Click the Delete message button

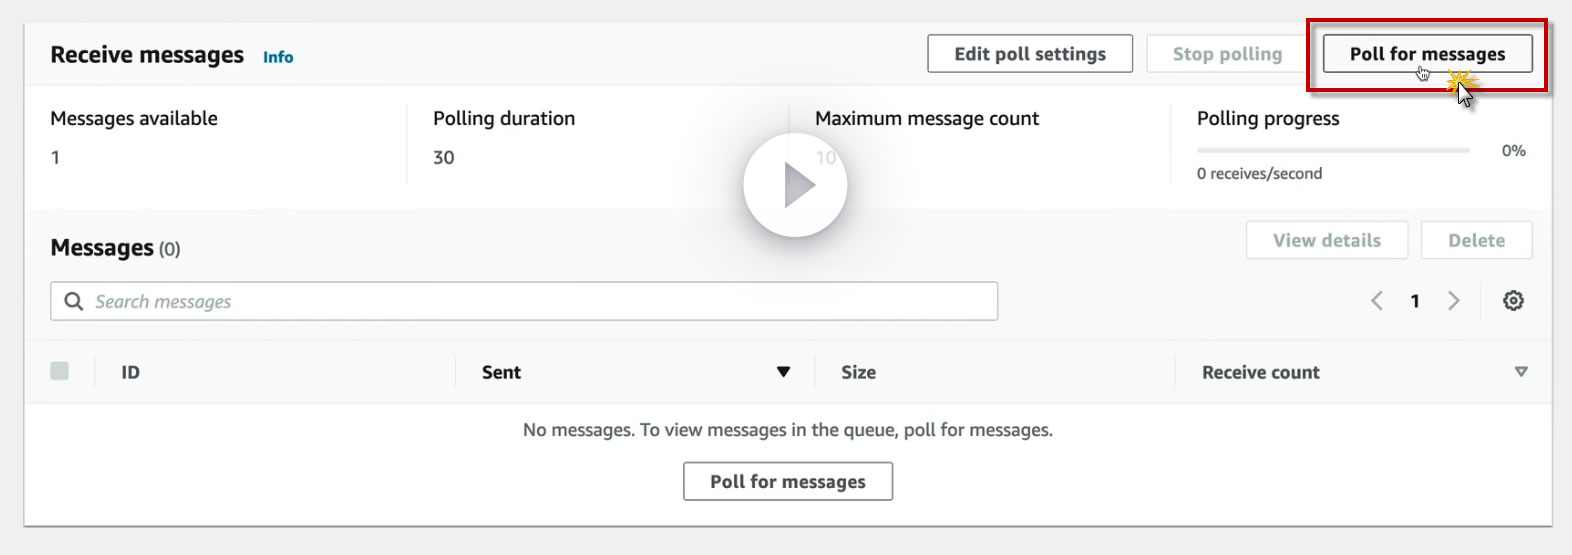(x=1476, y=240)
